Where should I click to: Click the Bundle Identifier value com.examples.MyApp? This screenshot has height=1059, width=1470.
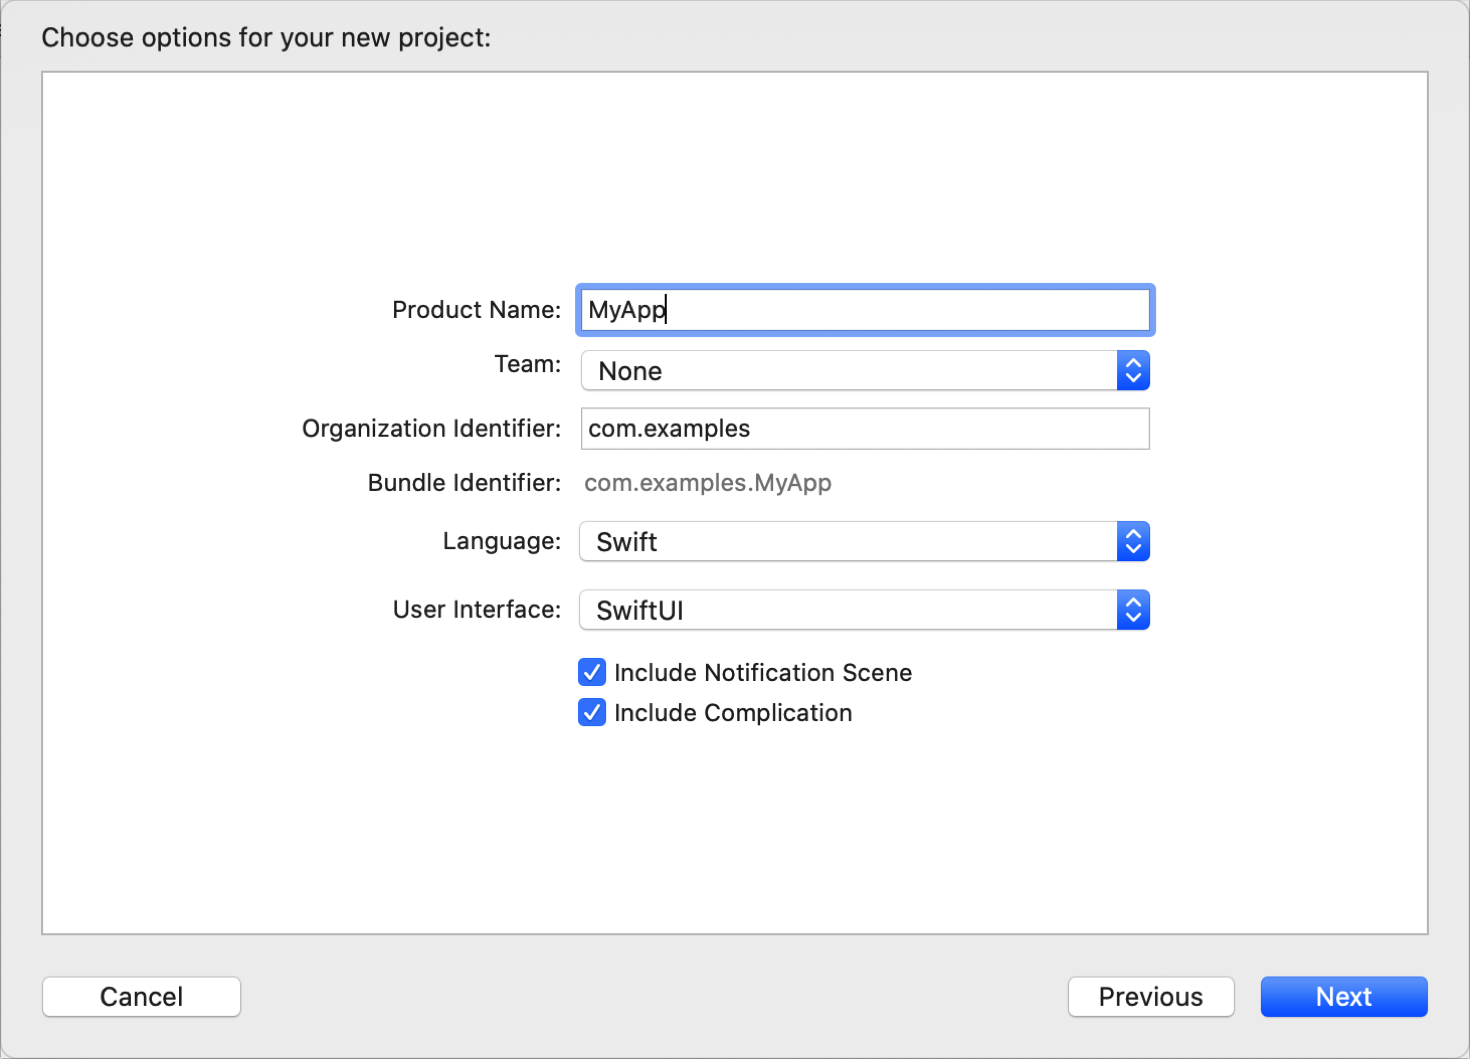707,483
